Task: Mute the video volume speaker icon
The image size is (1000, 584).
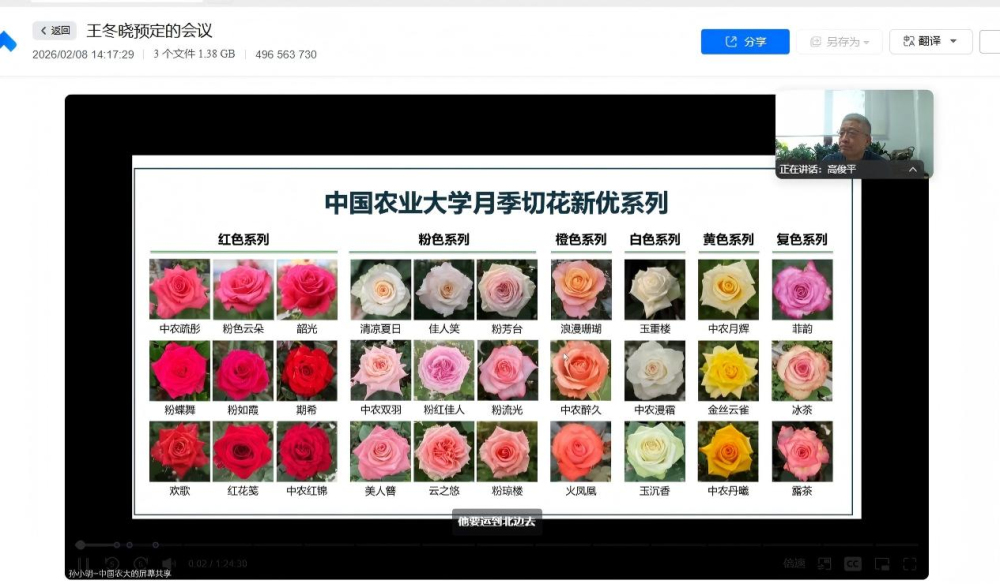Action: (169, 563)
